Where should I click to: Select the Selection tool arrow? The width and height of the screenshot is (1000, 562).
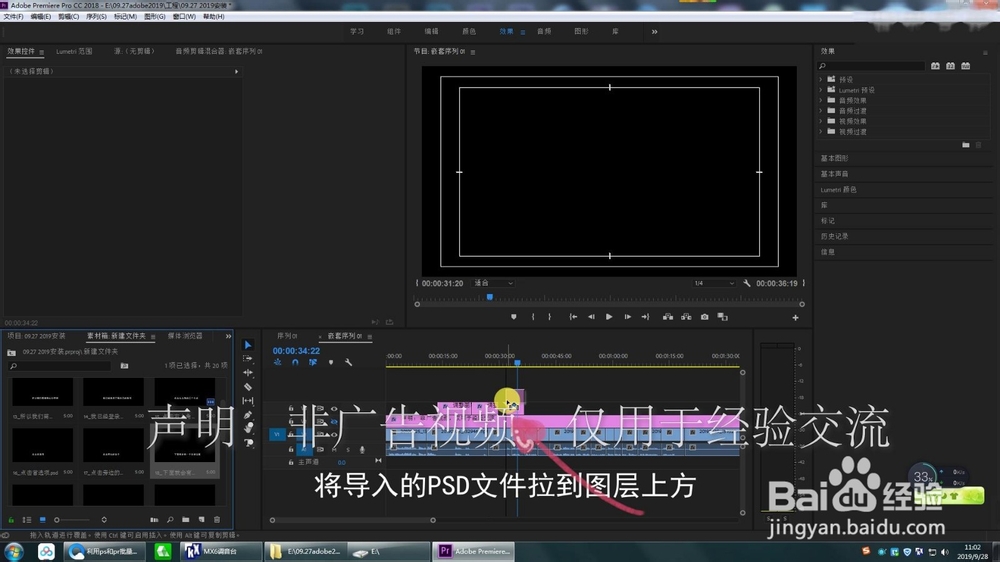[x=248, y=345]
